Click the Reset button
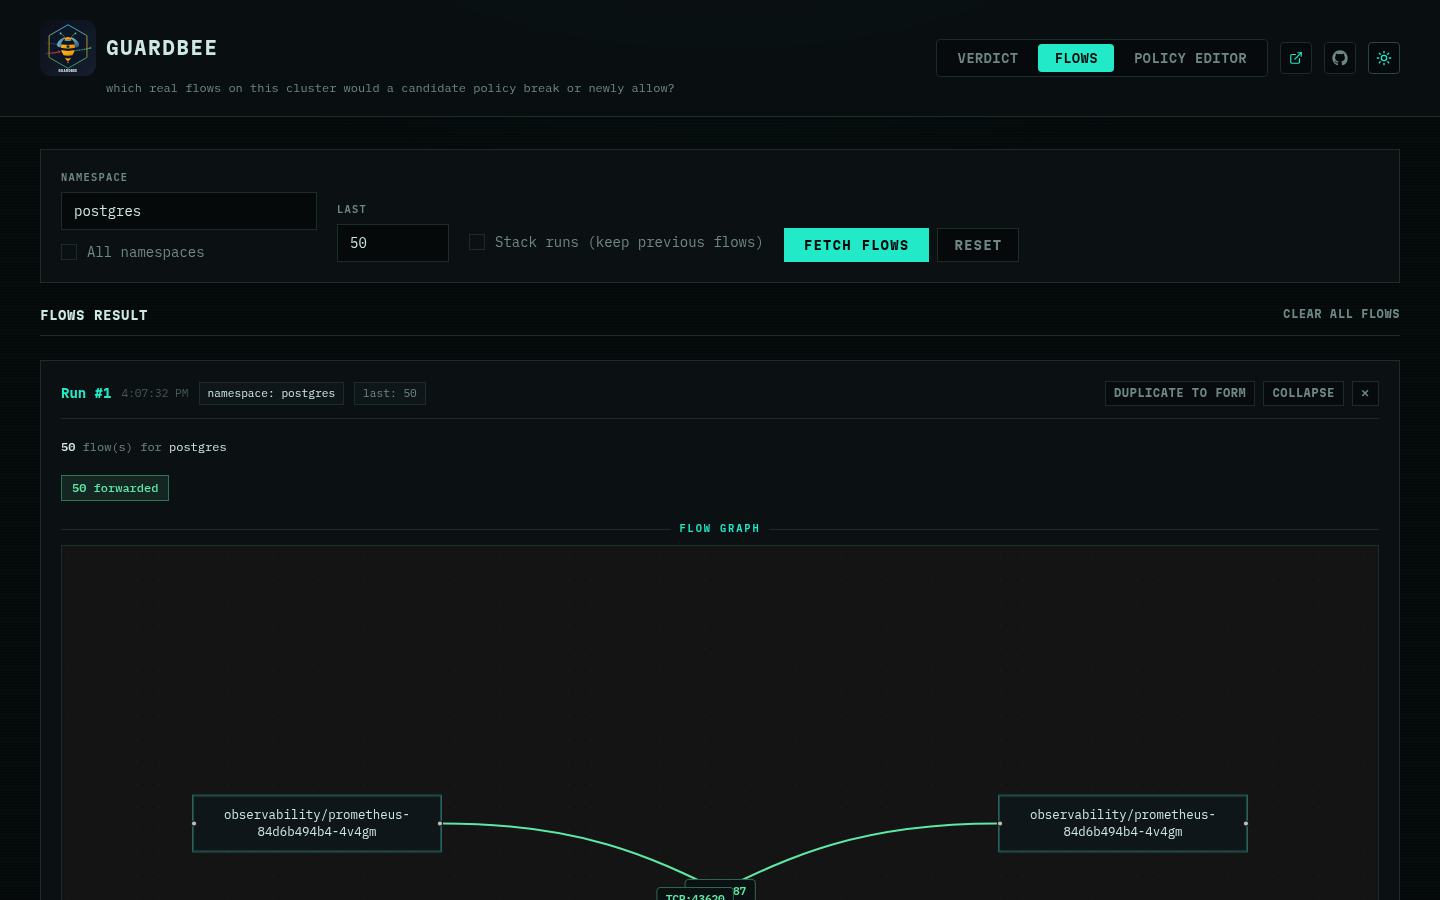 click(x=978, y=245)
